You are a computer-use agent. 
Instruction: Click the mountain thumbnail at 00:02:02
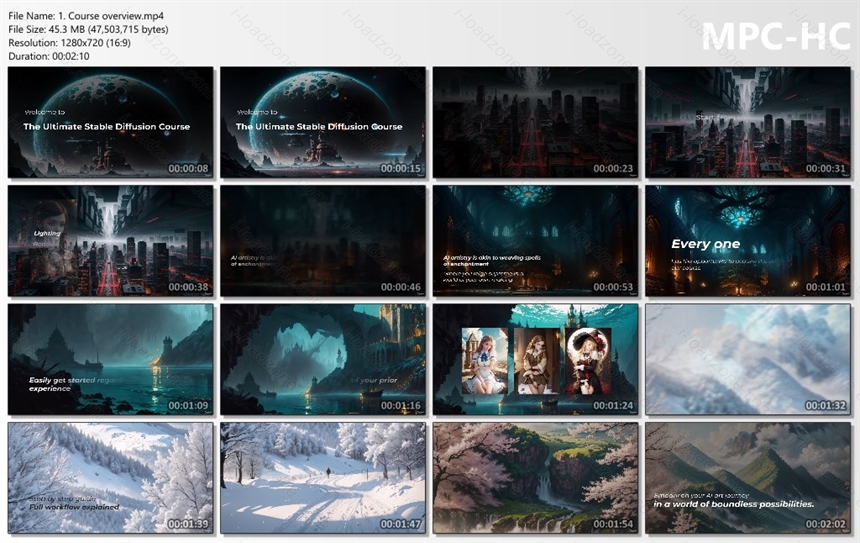[748, 478]
